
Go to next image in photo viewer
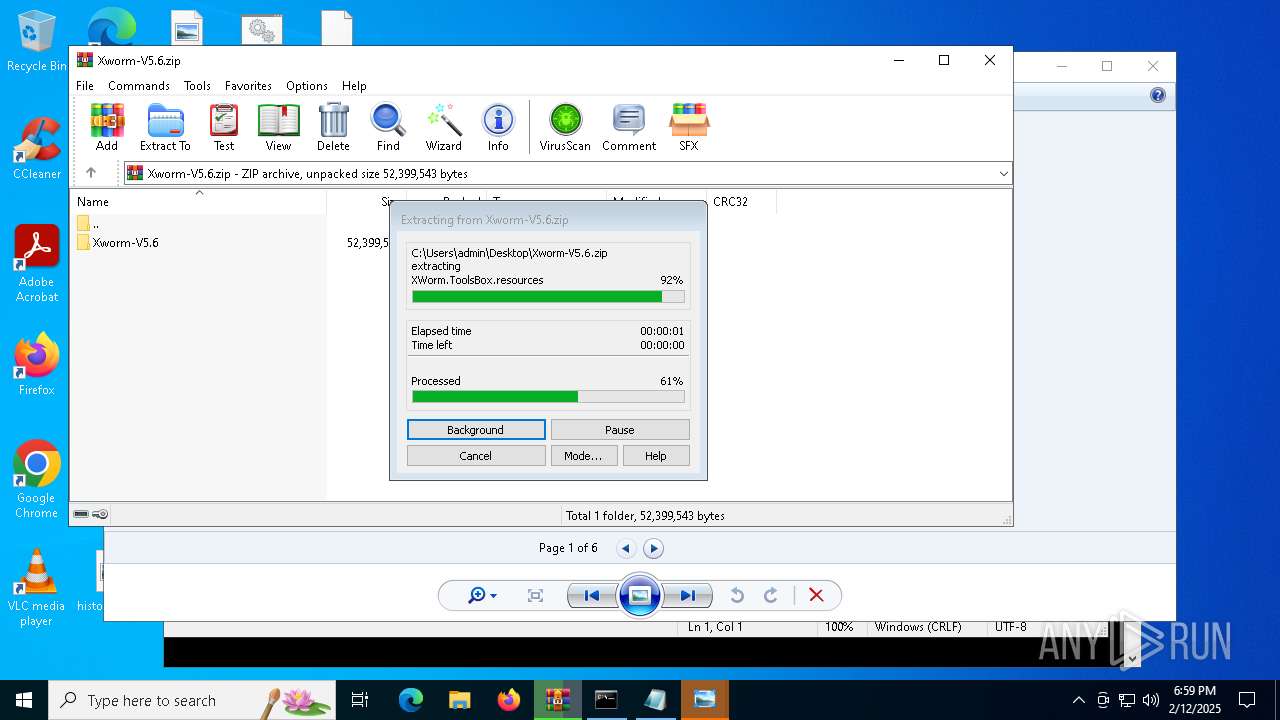click(688, 595)
